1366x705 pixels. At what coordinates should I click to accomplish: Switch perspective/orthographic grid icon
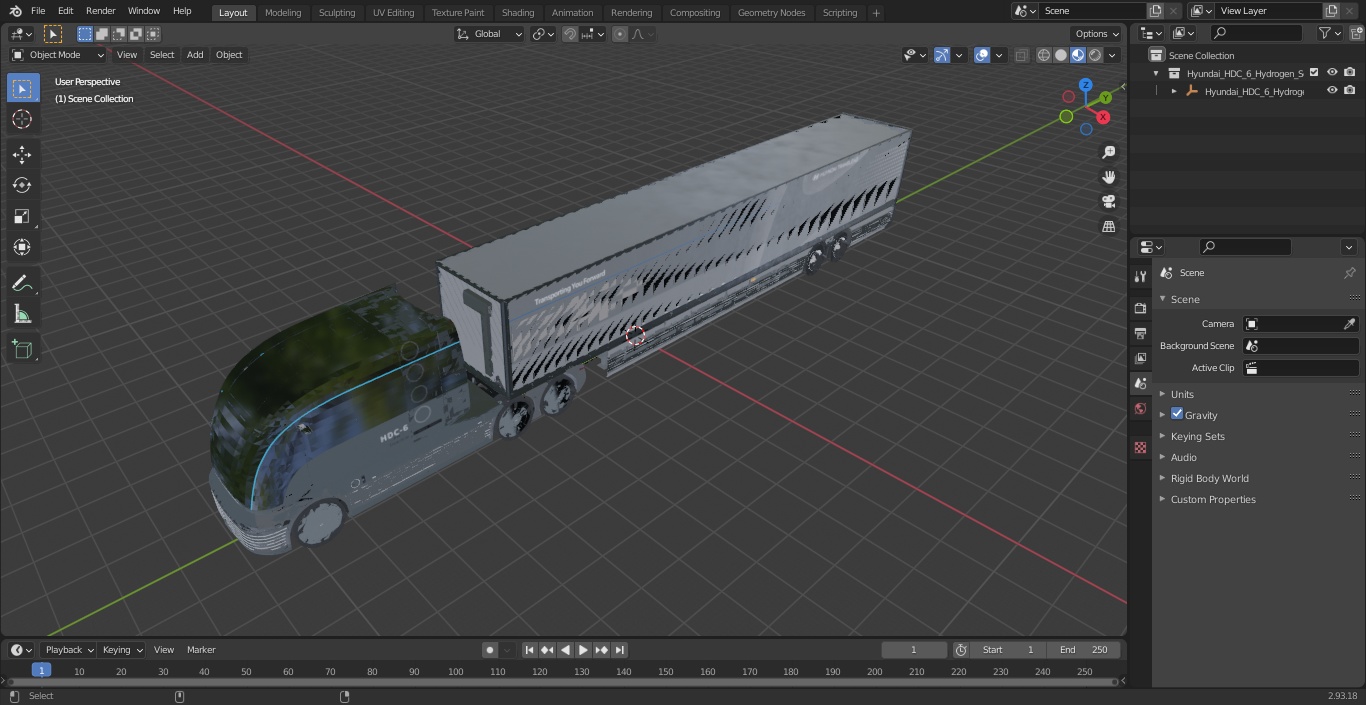[x=1108, y=226]
